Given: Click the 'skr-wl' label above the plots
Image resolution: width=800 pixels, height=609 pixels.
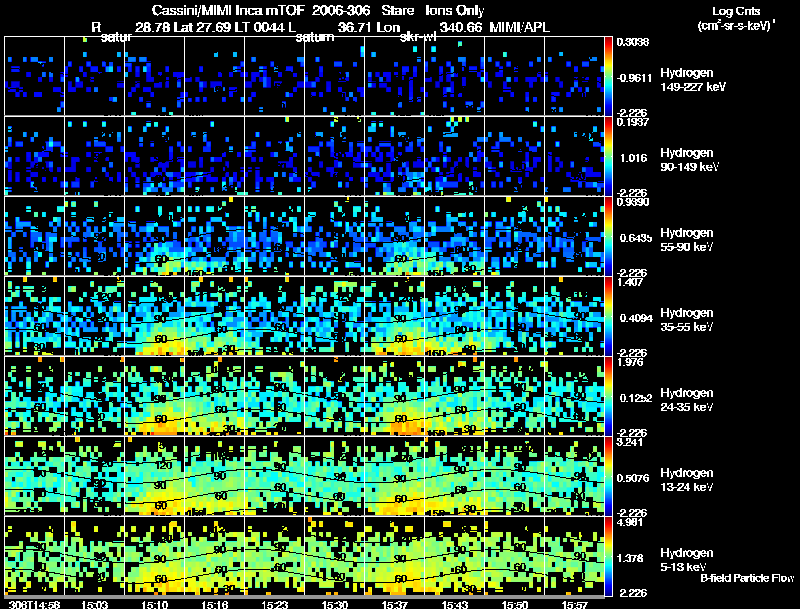Looking at the screenshot, I should tap(418, 37).
